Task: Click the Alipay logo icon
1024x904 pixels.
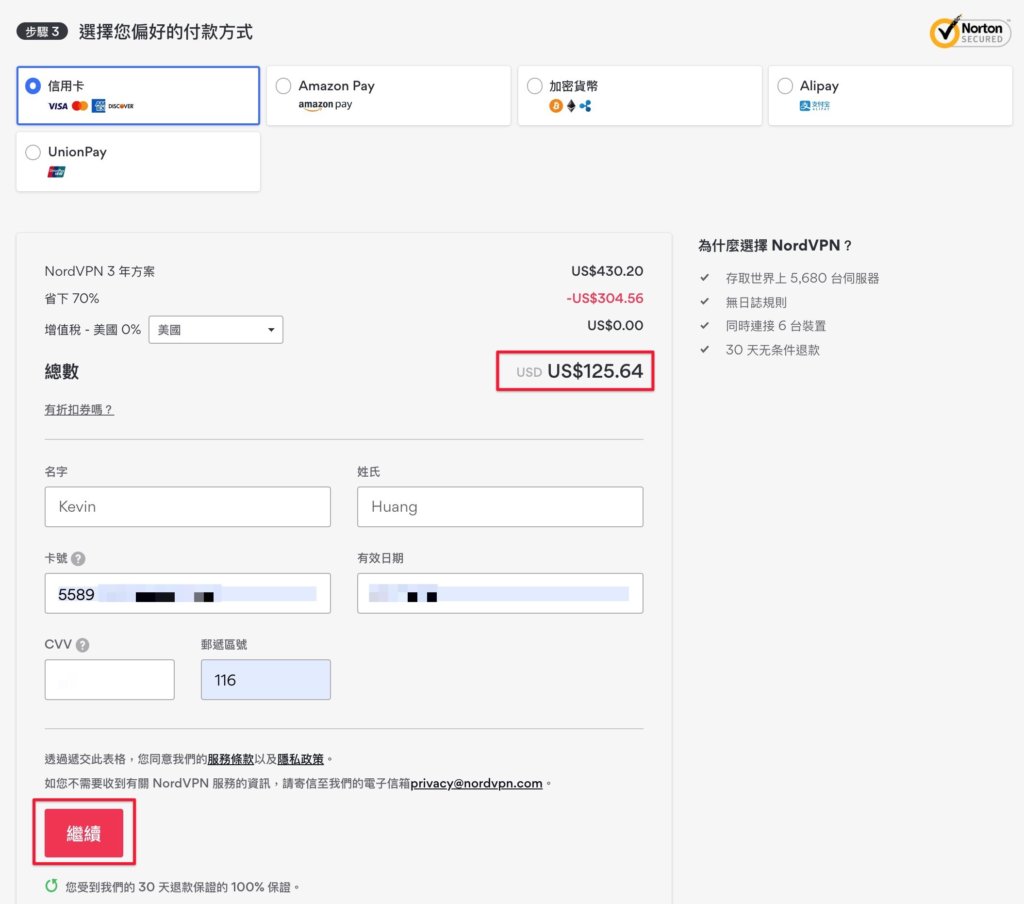Action: tap(814, 106)
